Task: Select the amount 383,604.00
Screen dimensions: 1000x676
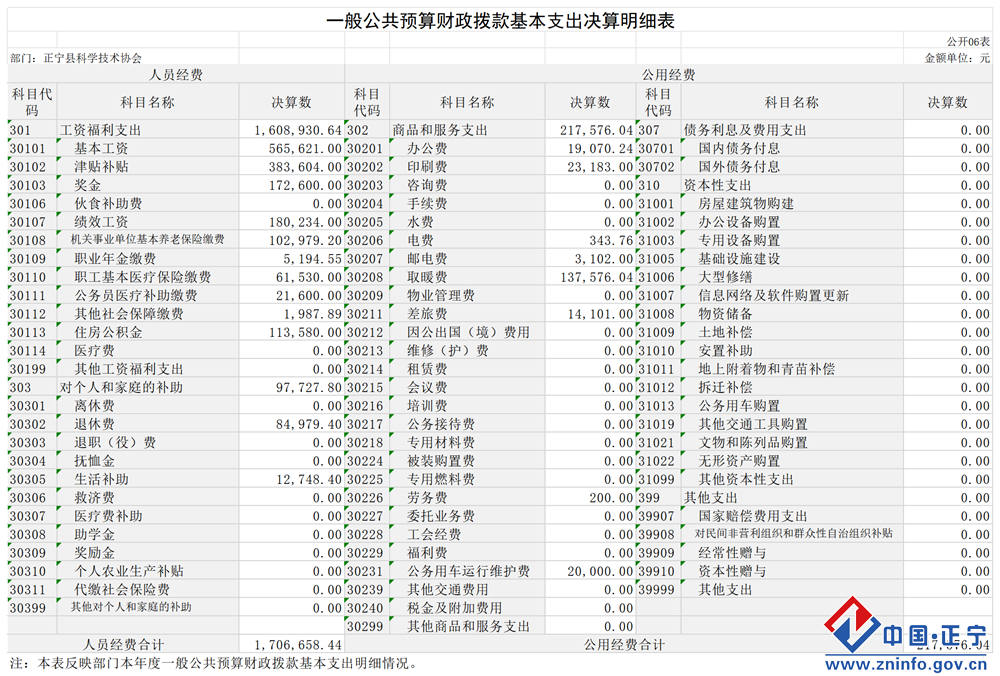Action: point(305,167)
